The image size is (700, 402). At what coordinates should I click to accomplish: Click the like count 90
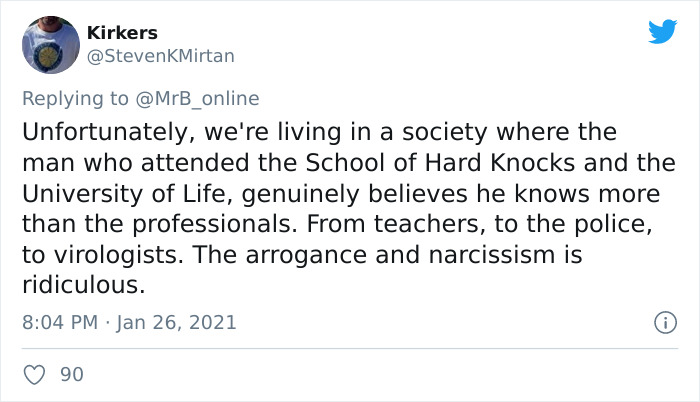pos(71,375)
